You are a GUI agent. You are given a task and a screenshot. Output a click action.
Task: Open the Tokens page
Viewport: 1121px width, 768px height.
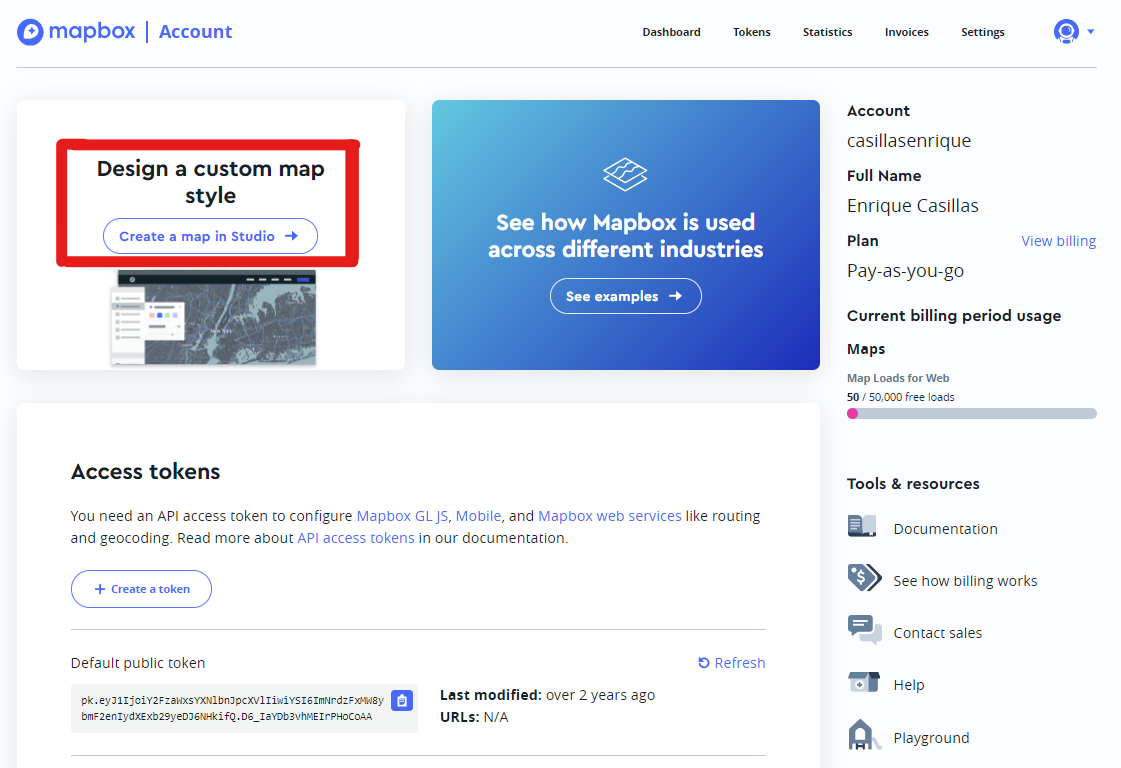click(x=751, y=32)
